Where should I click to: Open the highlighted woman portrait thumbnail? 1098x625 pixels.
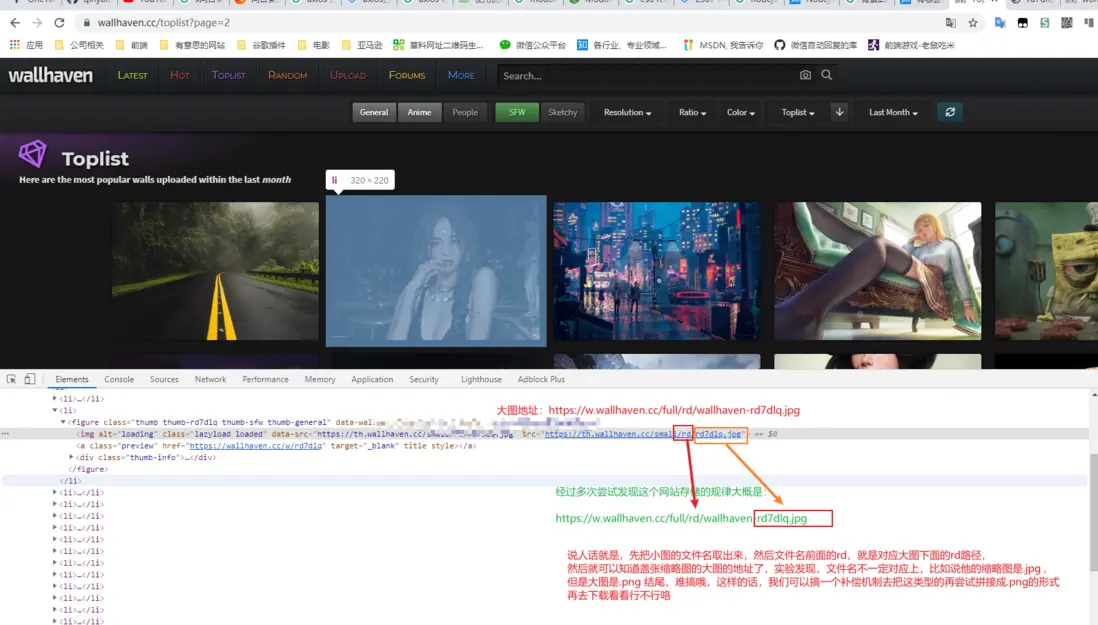[436, 272]
